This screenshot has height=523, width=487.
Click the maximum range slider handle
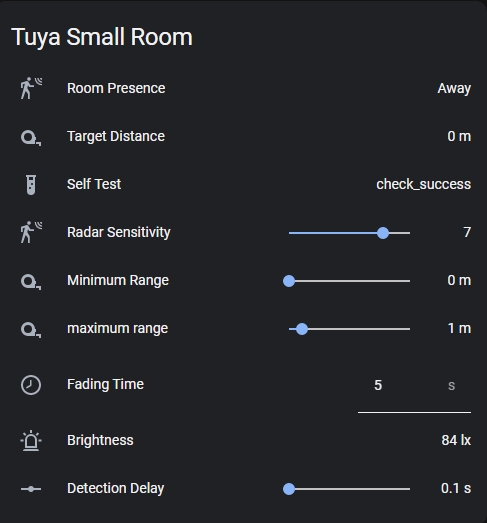302,329
